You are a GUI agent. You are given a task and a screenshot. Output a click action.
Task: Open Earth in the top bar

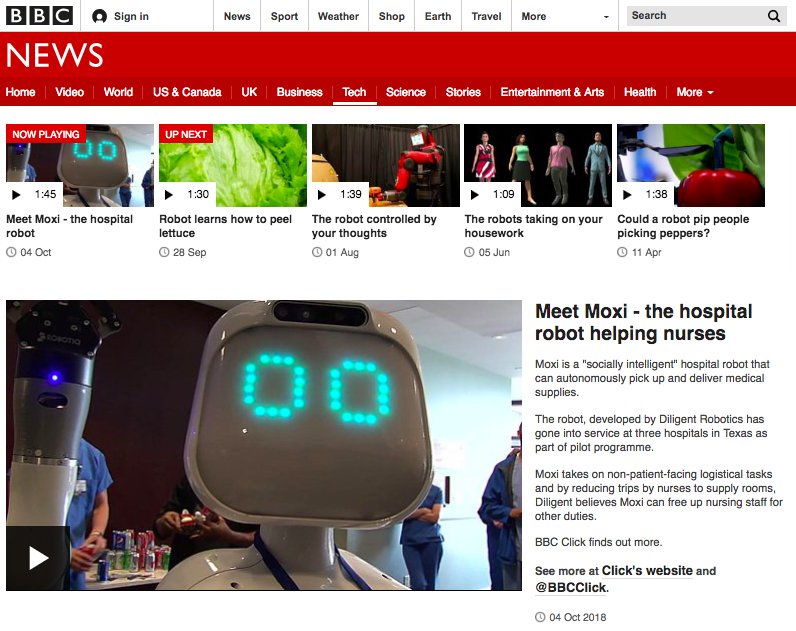(438, 16)
